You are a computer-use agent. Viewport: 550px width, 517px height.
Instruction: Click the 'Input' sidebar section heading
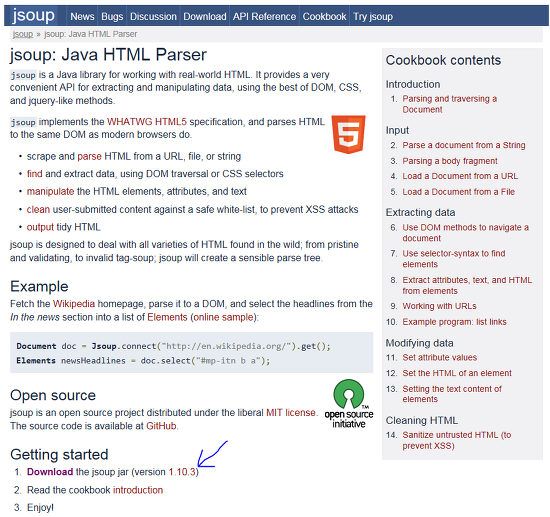(397, 130)
